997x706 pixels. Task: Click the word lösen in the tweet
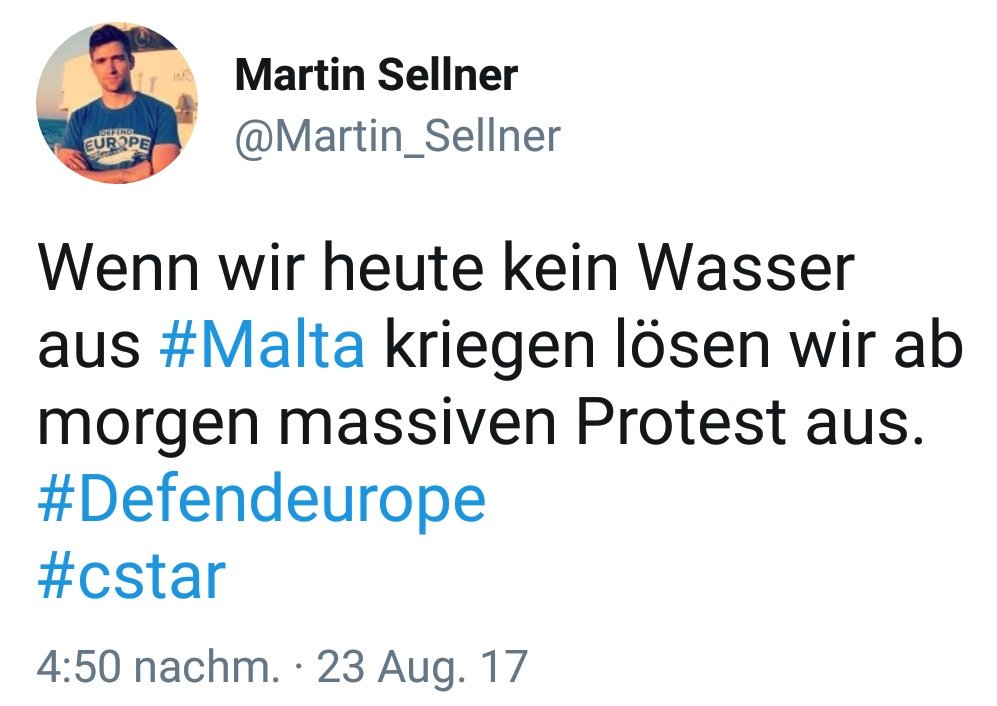(x=692, y=345)
